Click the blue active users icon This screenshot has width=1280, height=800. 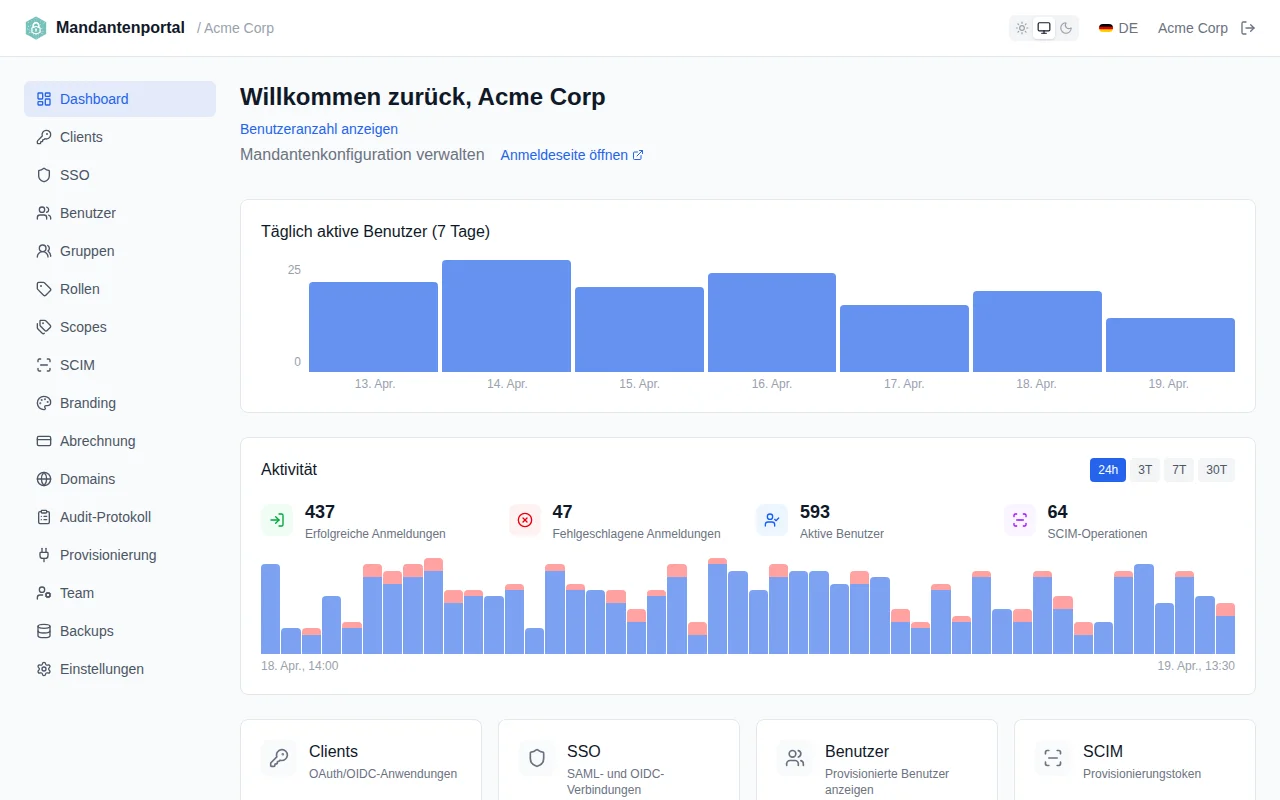pyautogui.click(x=772, y=520)
